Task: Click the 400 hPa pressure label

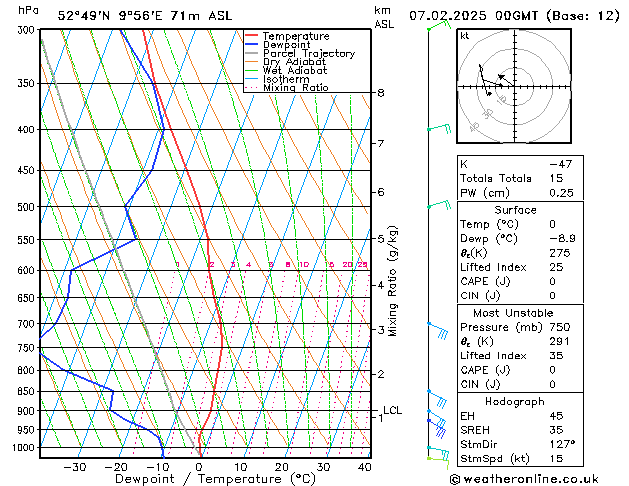Action: pyautogui.click(x=28, y=130)
